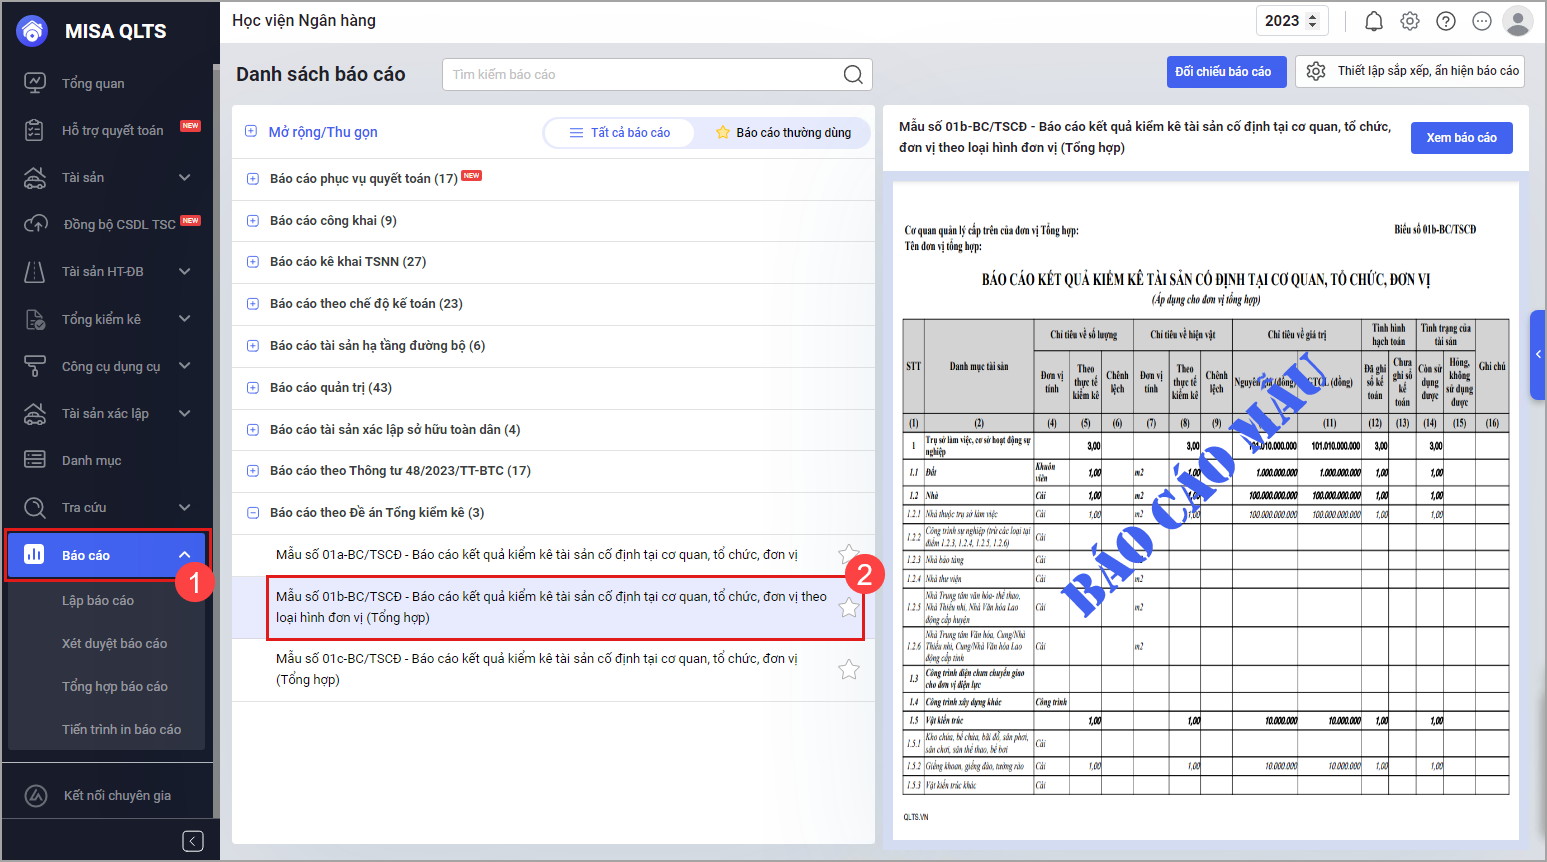The height and width of the screenshot is (862, 1547).
Task: Click the notification bell icon
Action: point(1374,21)
